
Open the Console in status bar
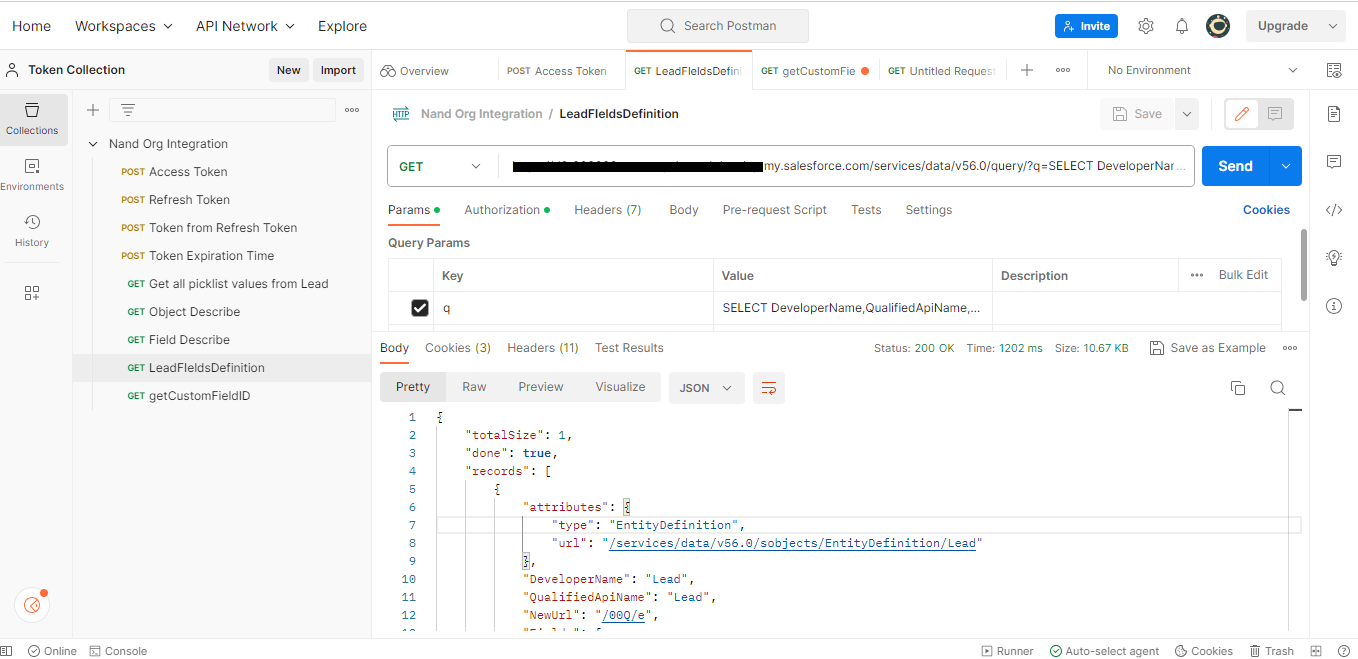click(x=118, y=651)
